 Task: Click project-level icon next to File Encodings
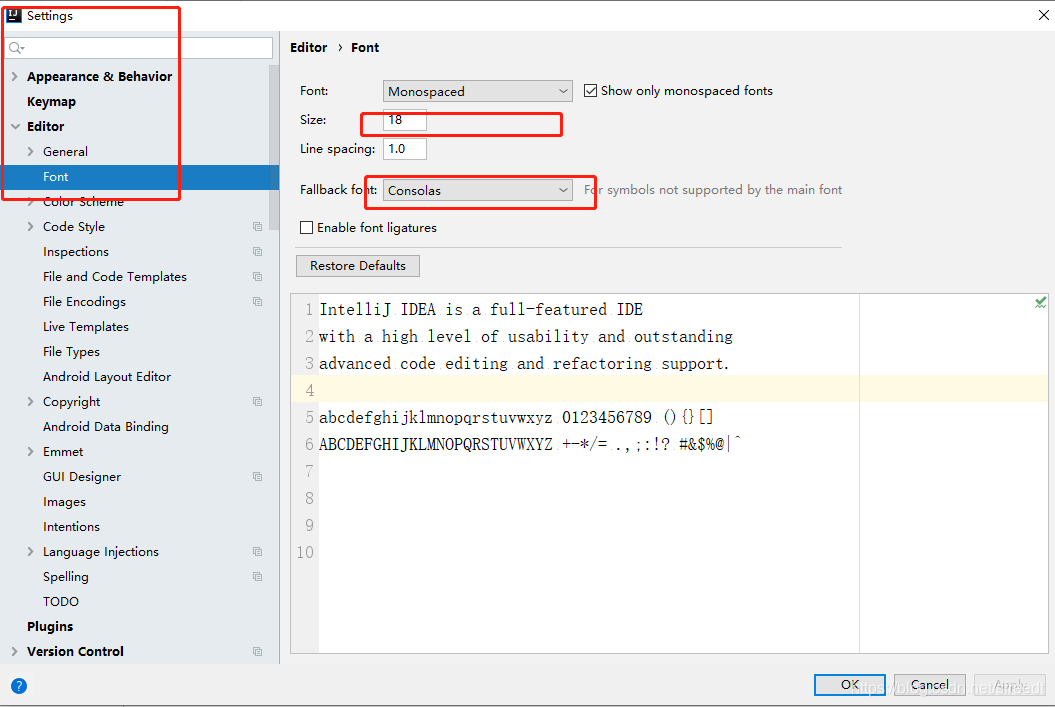click(x=257, y=301)
